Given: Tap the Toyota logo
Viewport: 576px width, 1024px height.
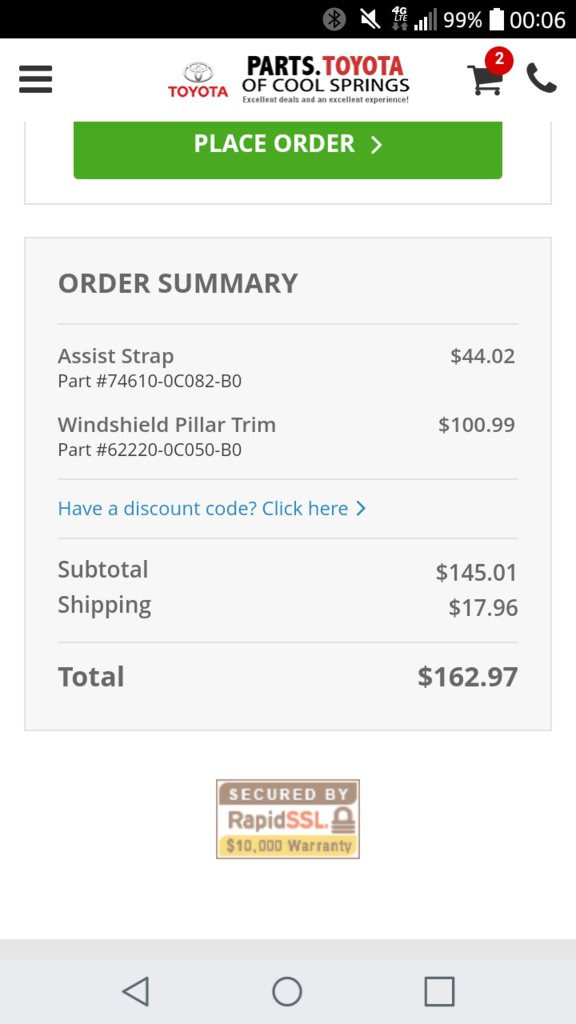Looking at the screenshot, I should point(198,80).
